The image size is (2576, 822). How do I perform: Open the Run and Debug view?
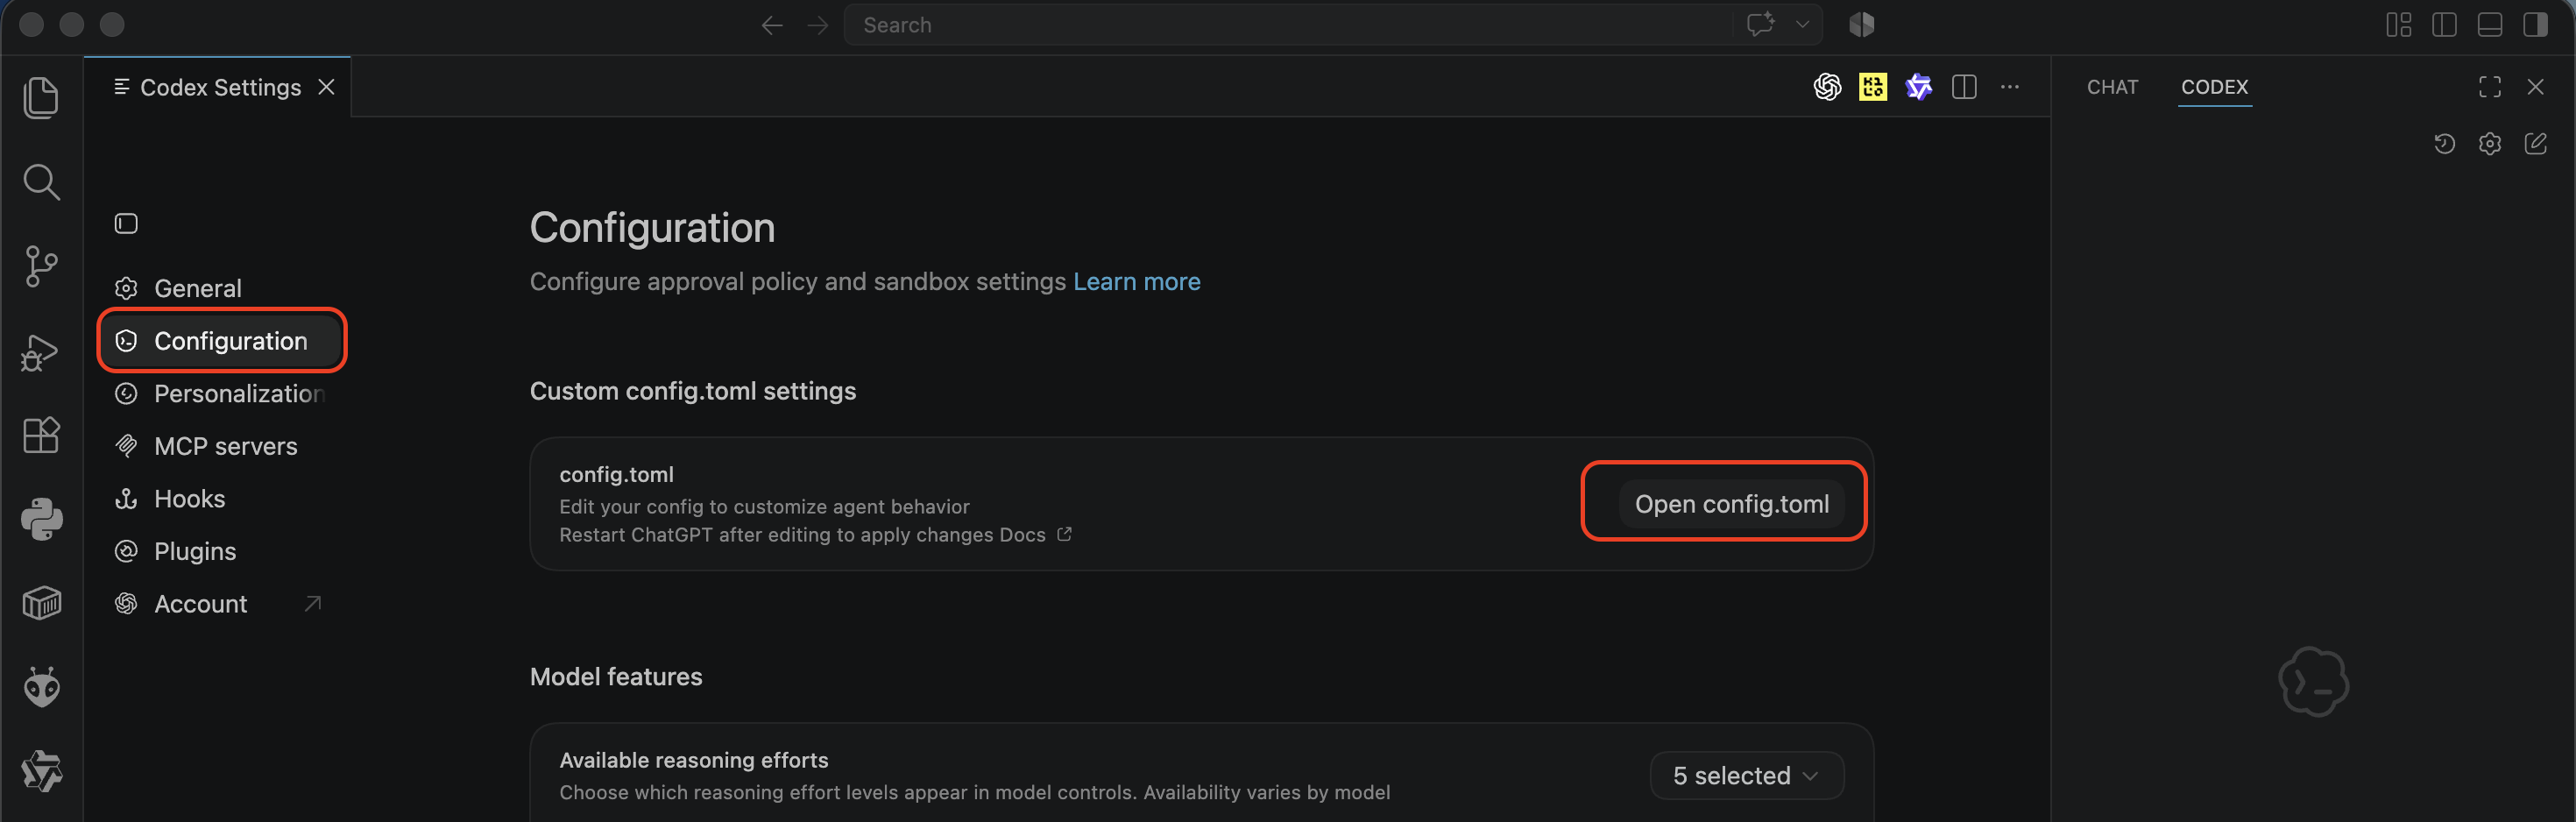[x=41, y=352]
